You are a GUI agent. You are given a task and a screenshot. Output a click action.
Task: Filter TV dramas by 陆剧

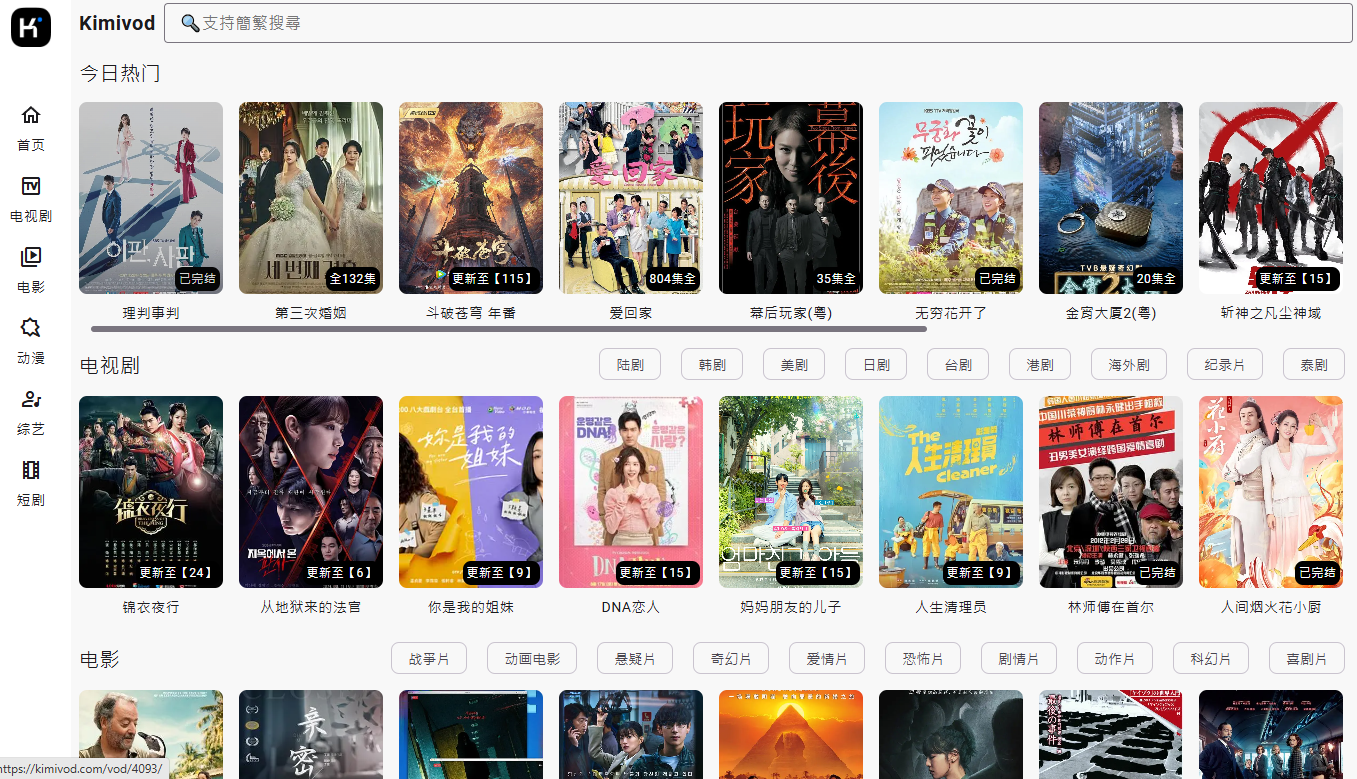click(630, 365)
